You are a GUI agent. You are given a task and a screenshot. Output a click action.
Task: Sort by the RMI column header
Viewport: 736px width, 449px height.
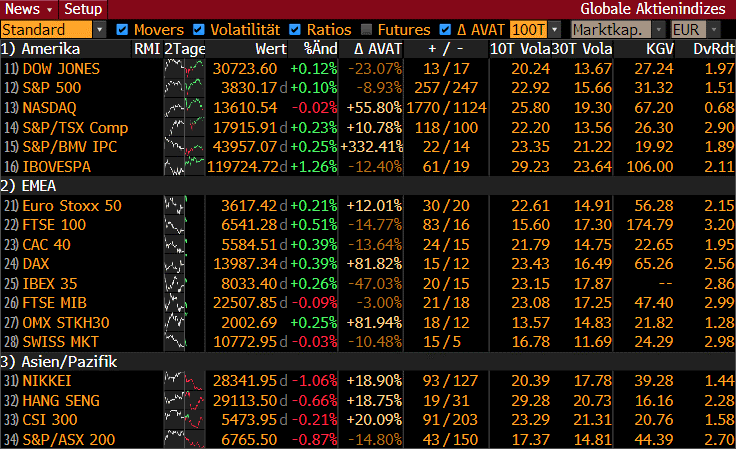click(x=147, y=49)
